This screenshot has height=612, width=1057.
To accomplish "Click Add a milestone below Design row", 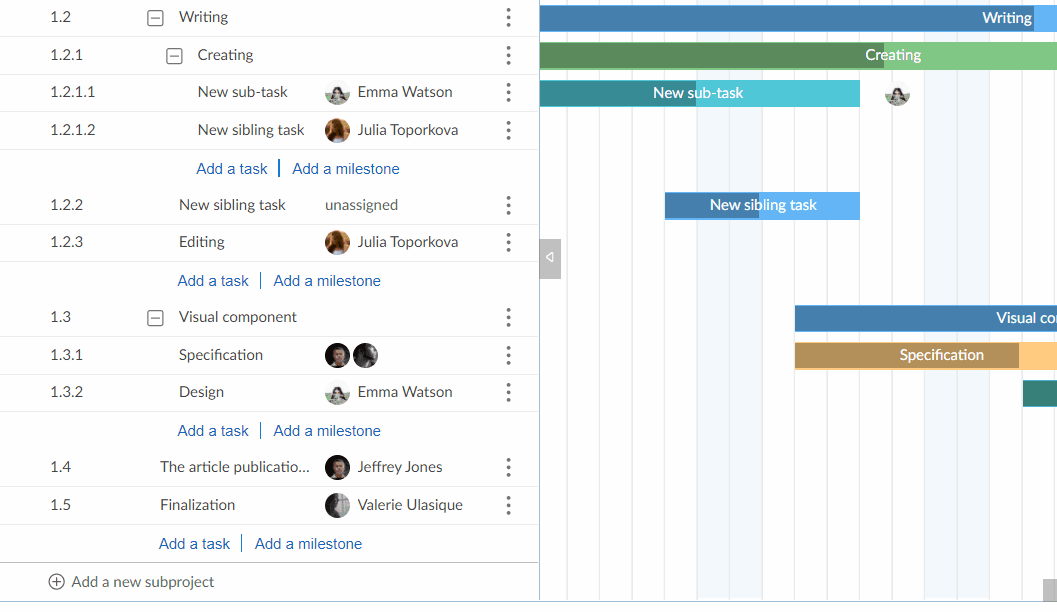I will (327, 431).
